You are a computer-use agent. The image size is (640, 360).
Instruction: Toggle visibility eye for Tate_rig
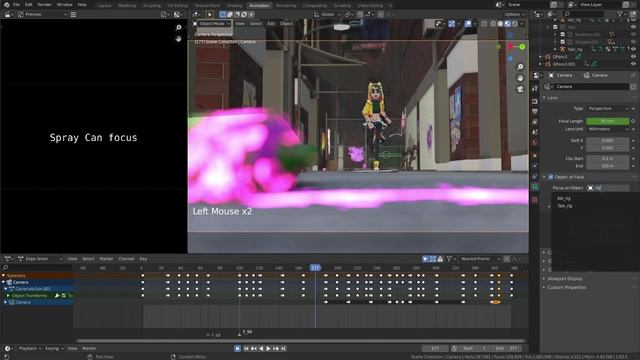pyautogui.click(x=633, y=49)
